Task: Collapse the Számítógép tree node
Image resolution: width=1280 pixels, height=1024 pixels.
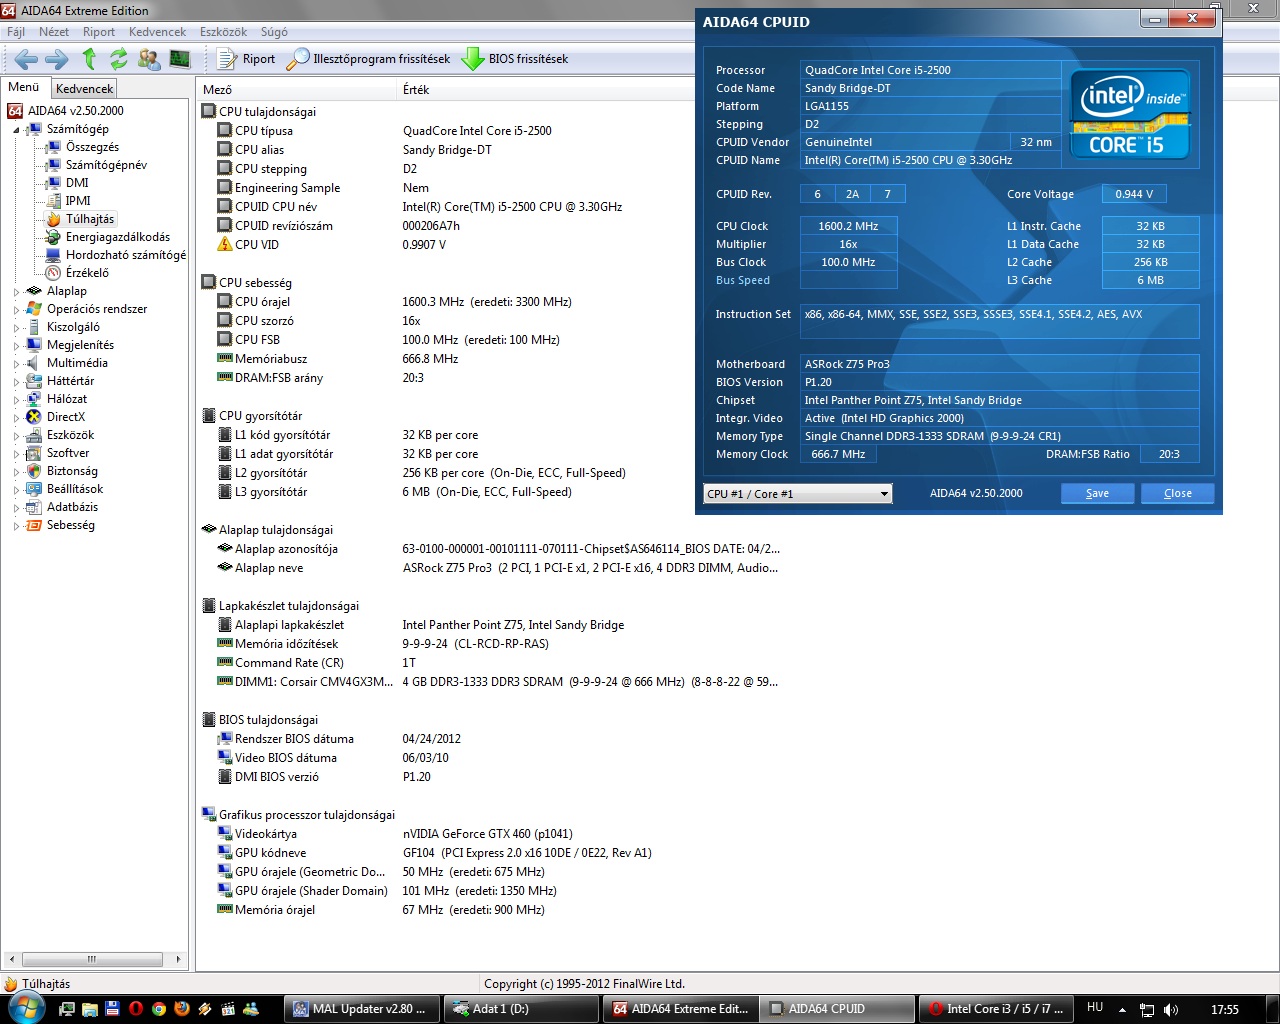Action: click(16, 129)
